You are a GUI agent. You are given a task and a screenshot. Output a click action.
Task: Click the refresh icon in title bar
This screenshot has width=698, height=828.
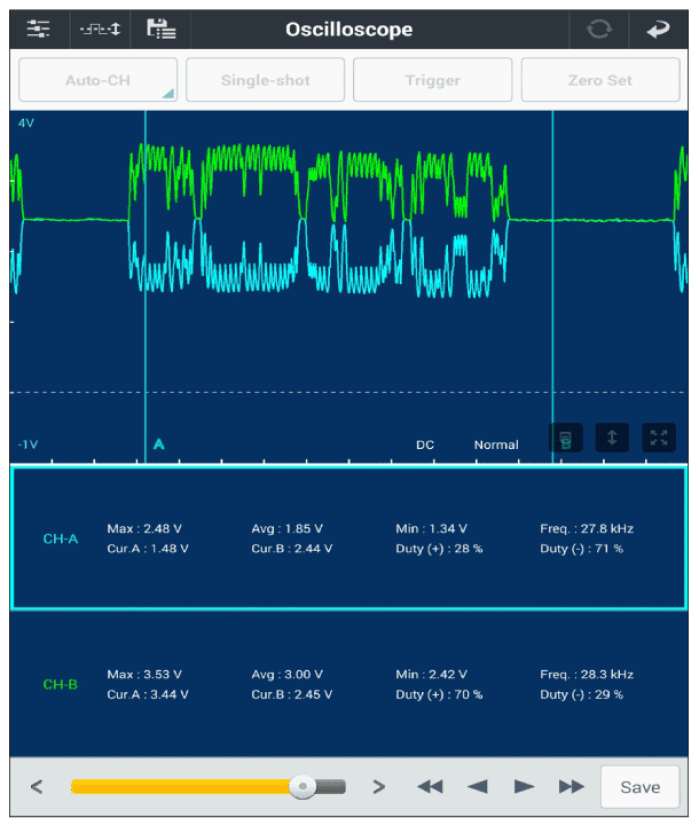(598, 29)
